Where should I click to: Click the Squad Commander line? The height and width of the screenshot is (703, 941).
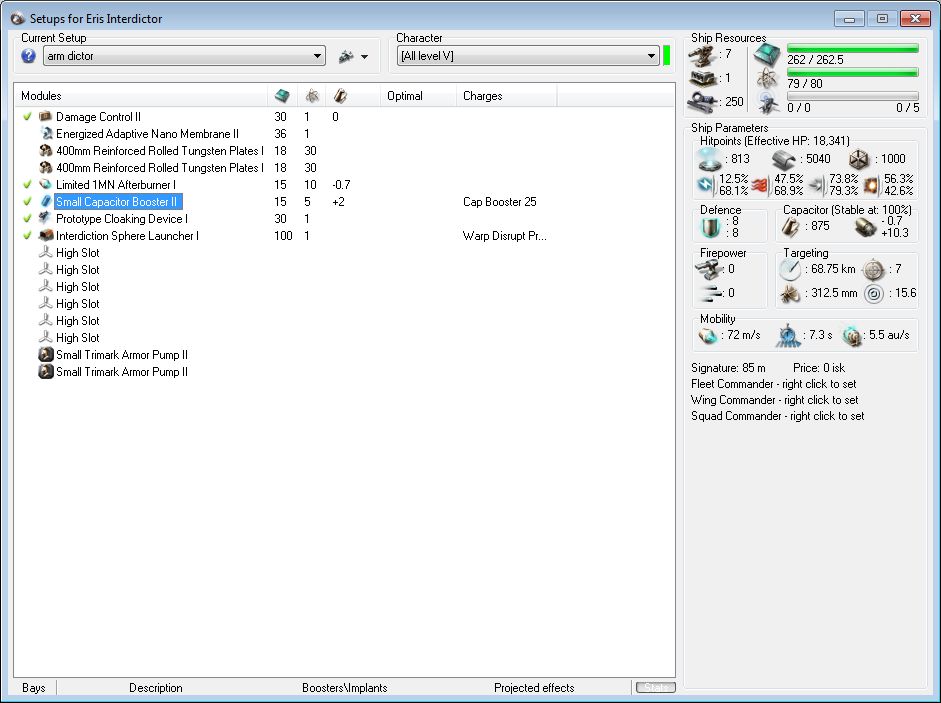(x=777, y=416)
